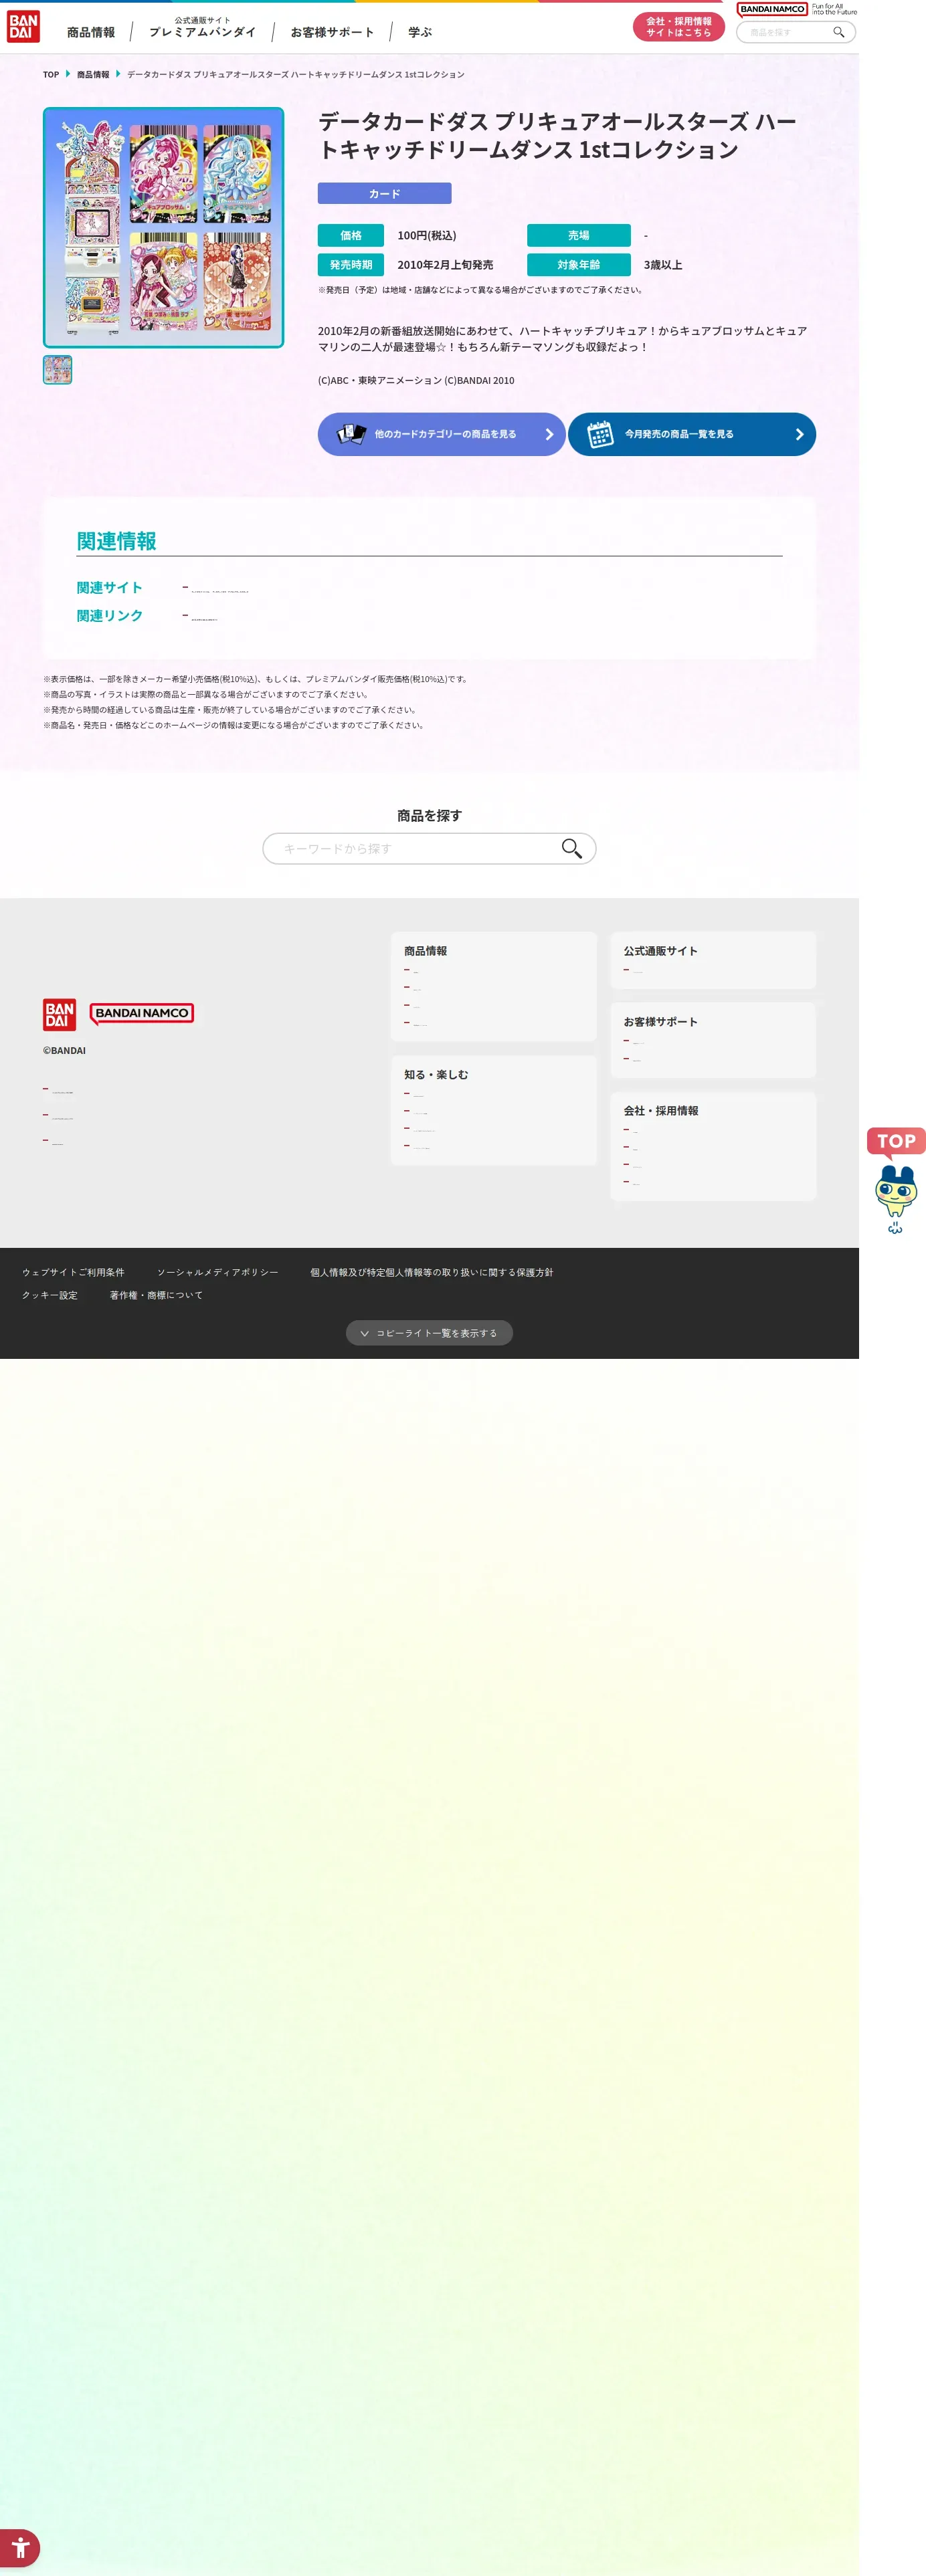This screenshot has width=926, height=2576.
Task: Click the 知る・楽しむ footer heading
Action: pos(436,1075)
